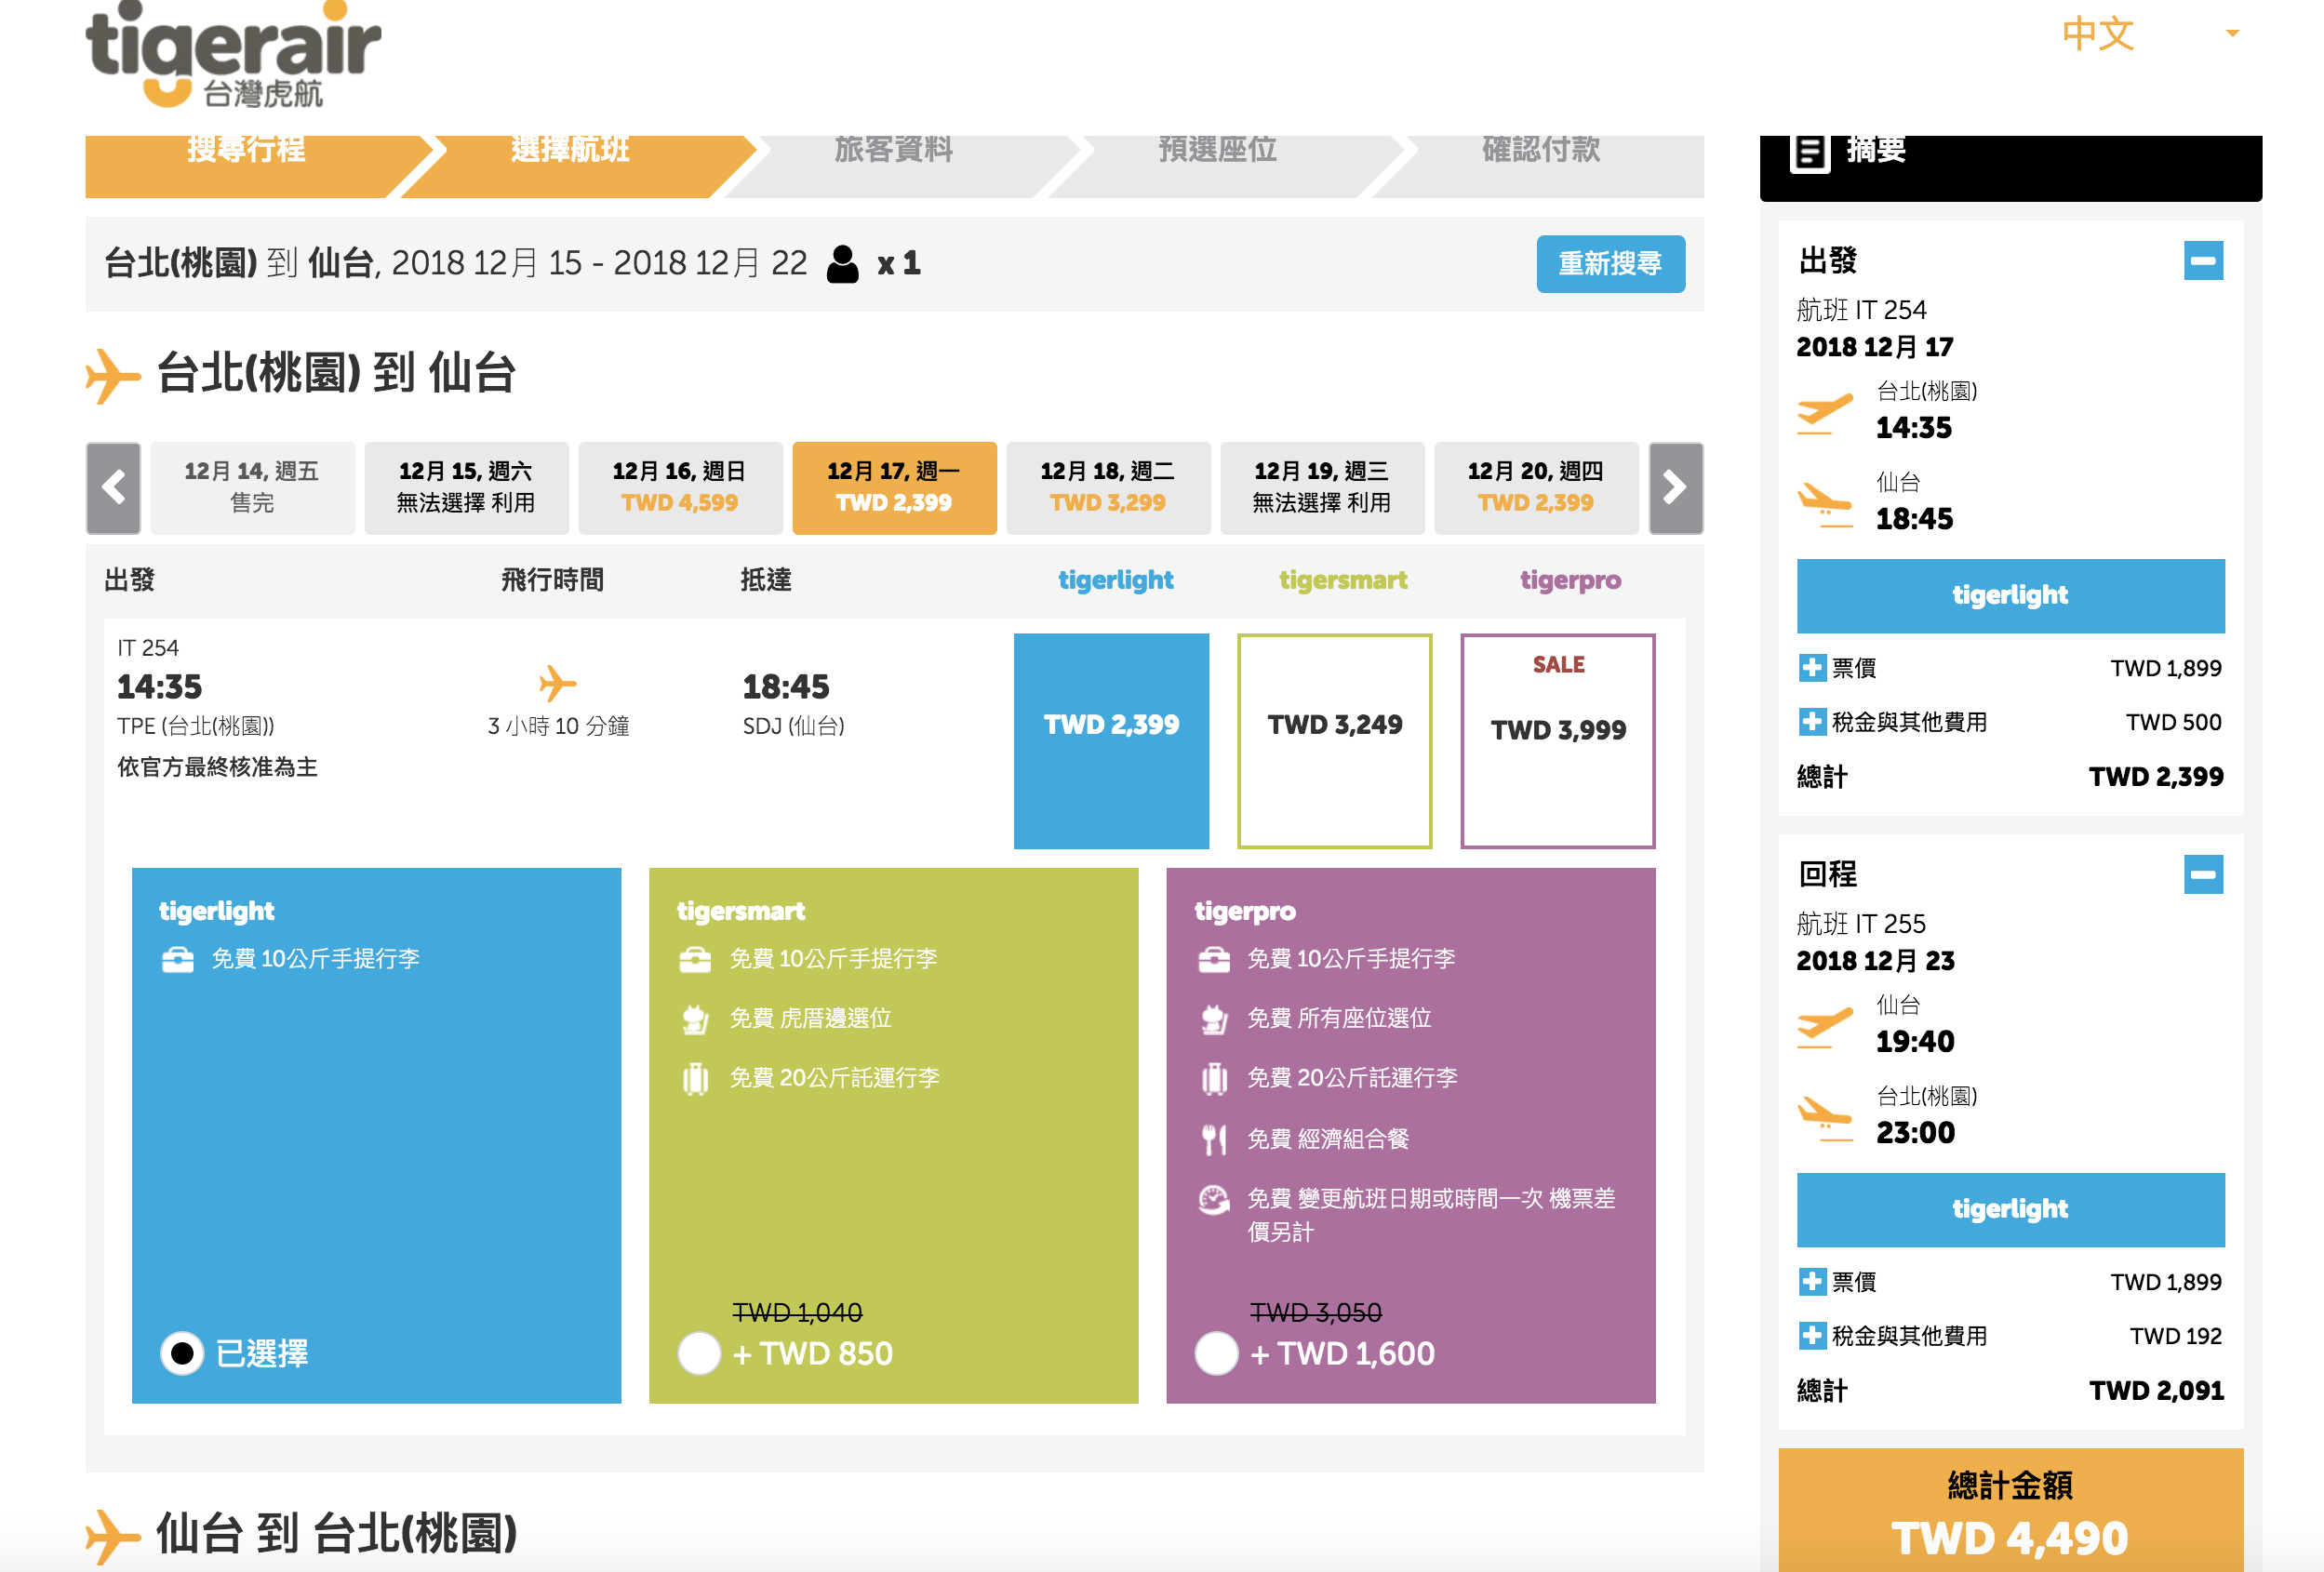Click tigerpro flight change icon
The image size is (2324, 1572).
(x=1214, y=1199)
